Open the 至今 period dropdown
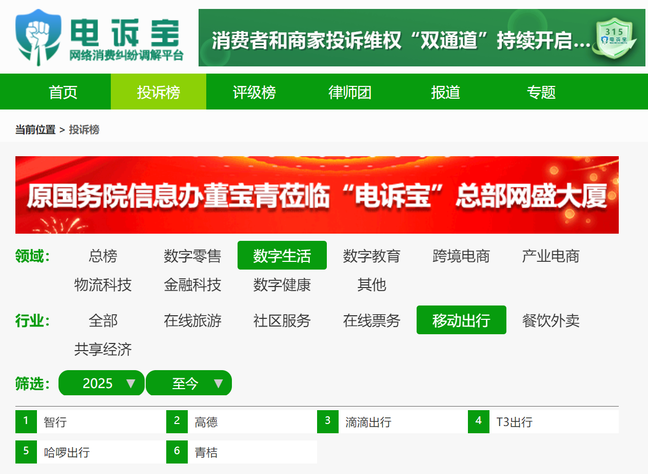Screen dimensions: 648x474 coord(189,383)
